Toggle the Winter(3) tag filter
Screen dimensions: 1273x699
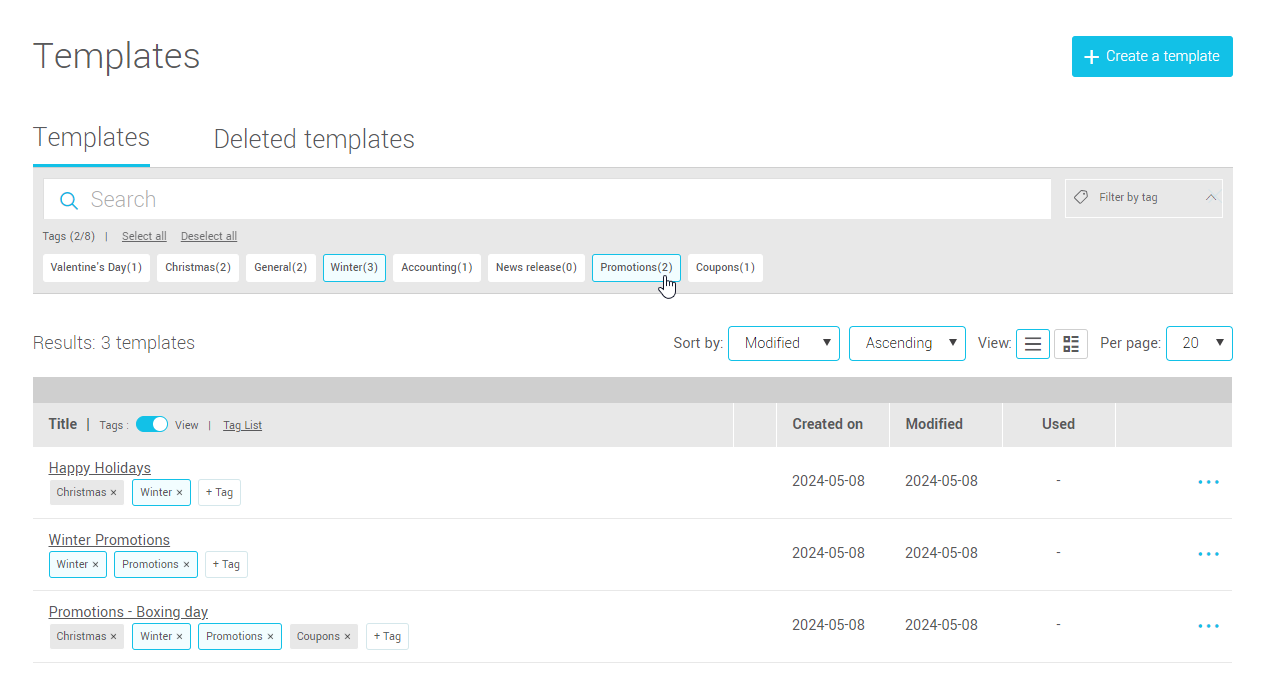coord(354,268)
